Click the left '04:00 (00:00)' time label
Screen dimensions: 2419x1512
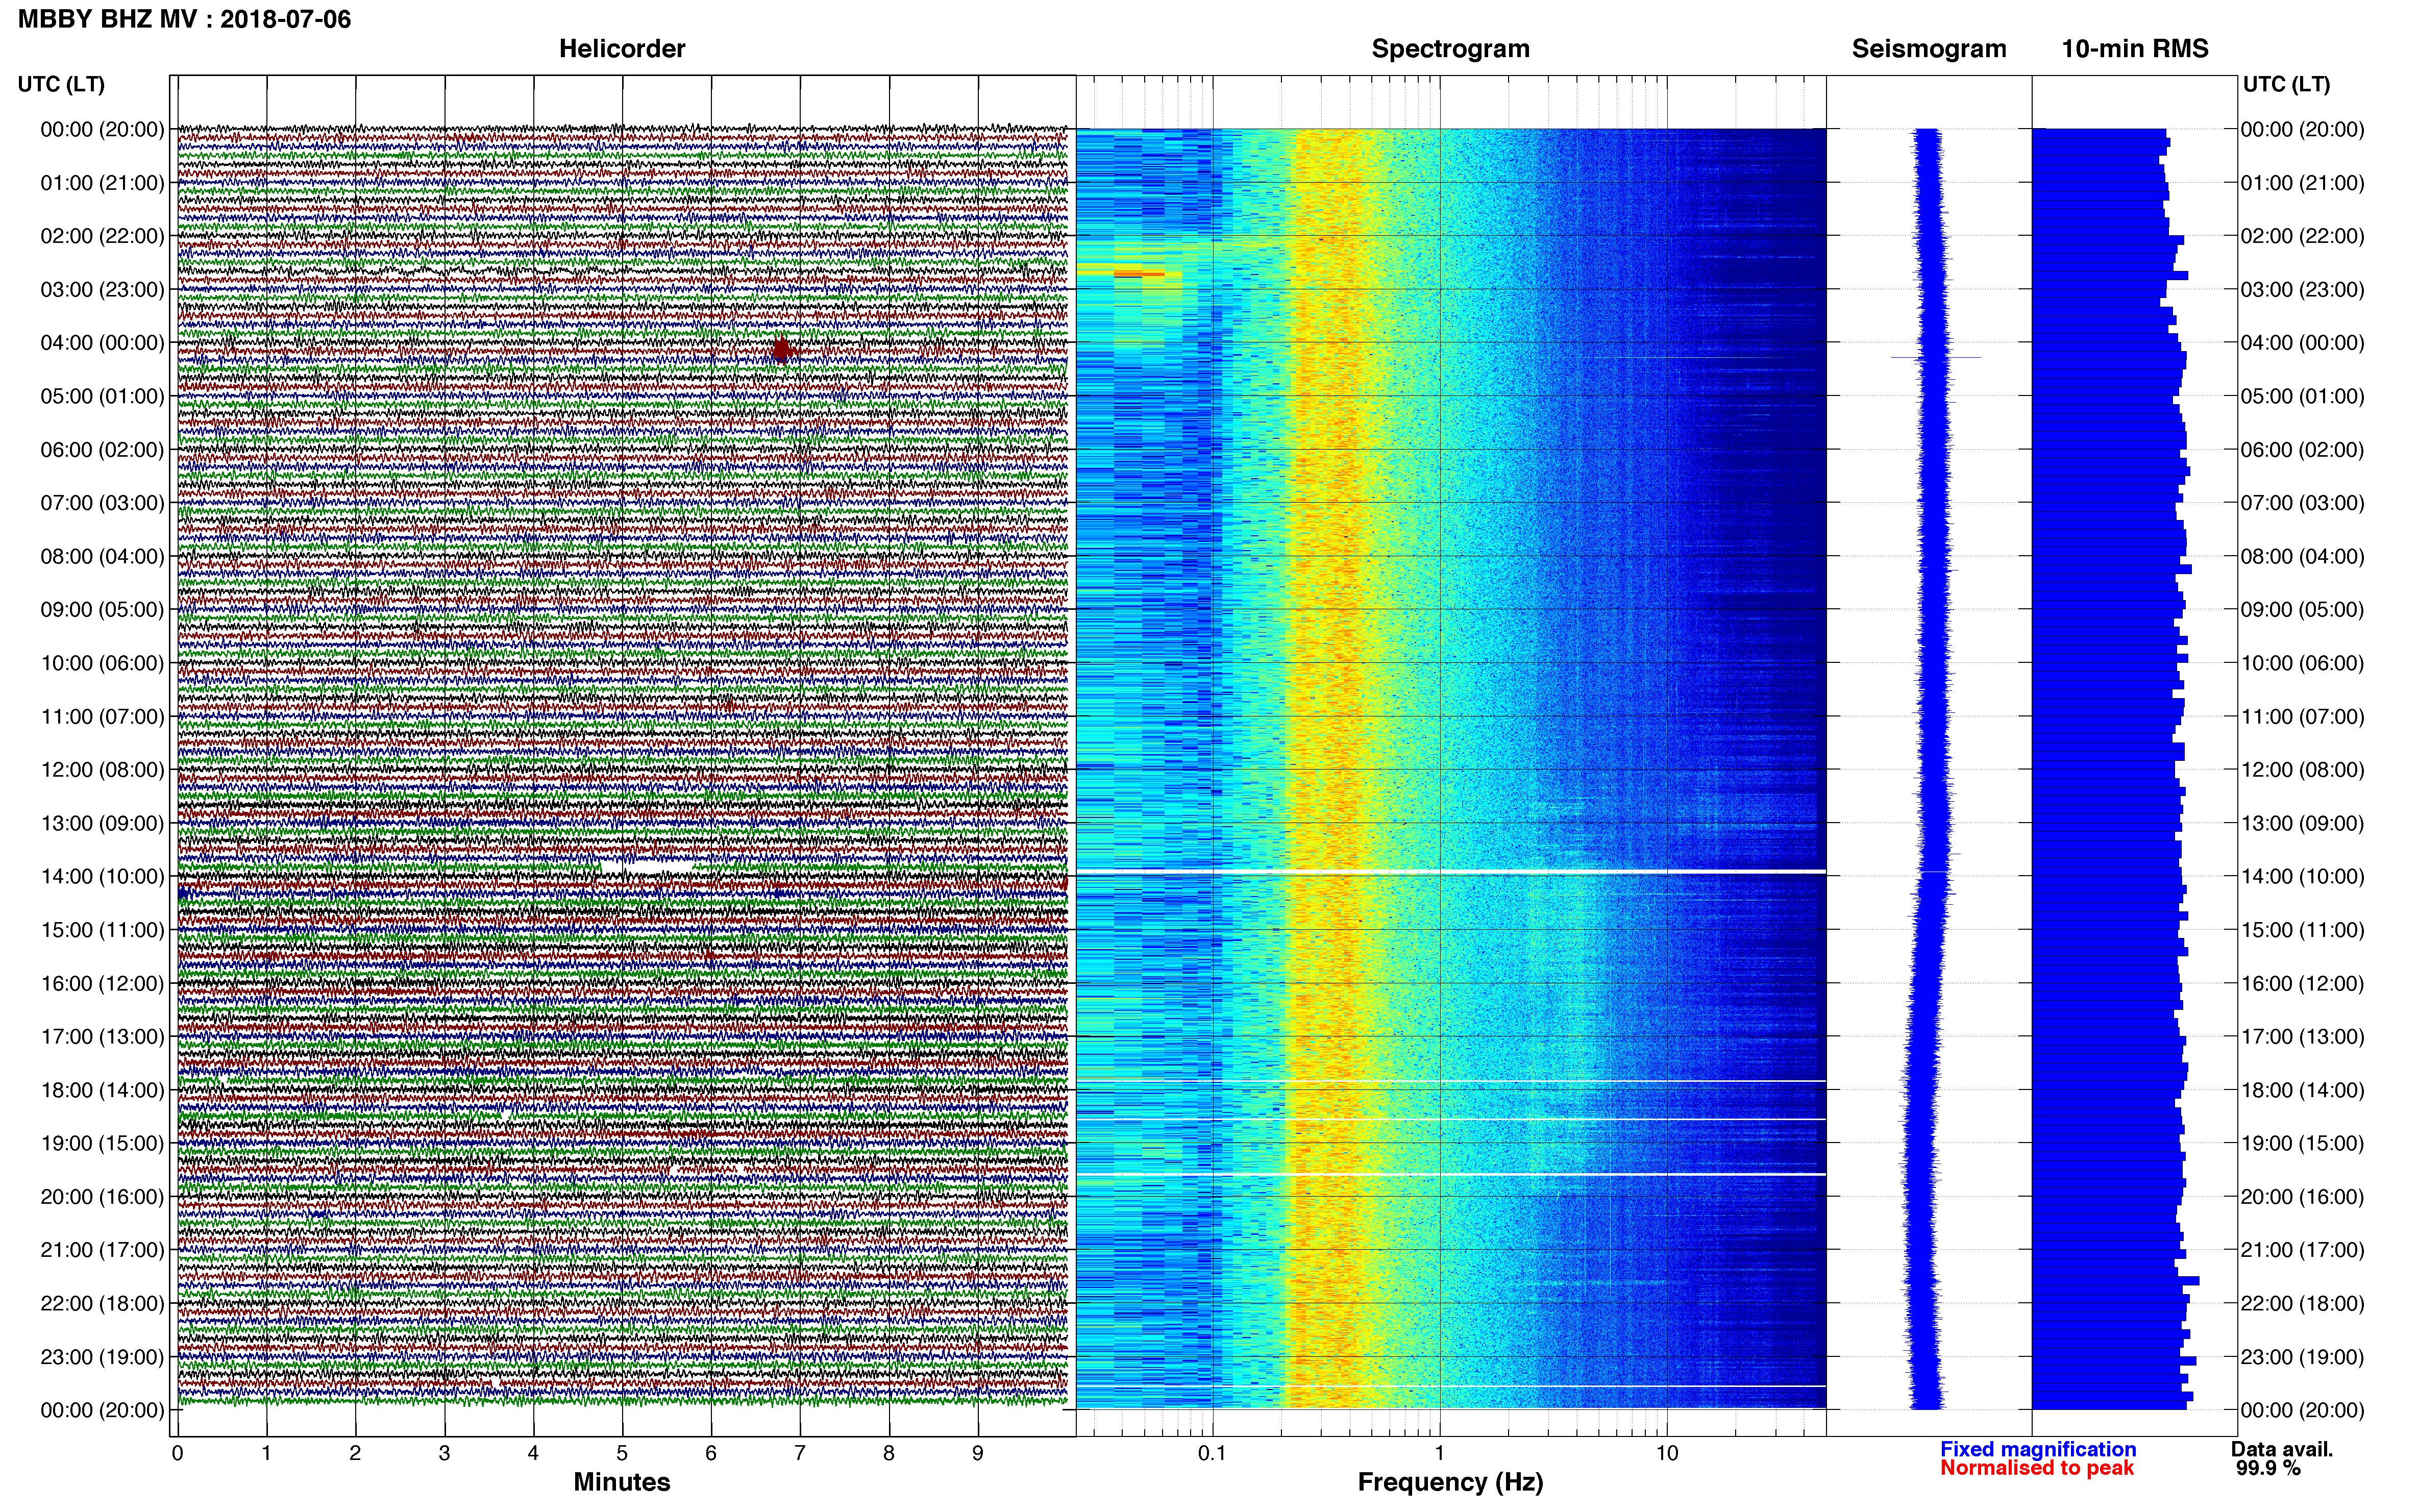pyautogui.click(x=102, y=343)
